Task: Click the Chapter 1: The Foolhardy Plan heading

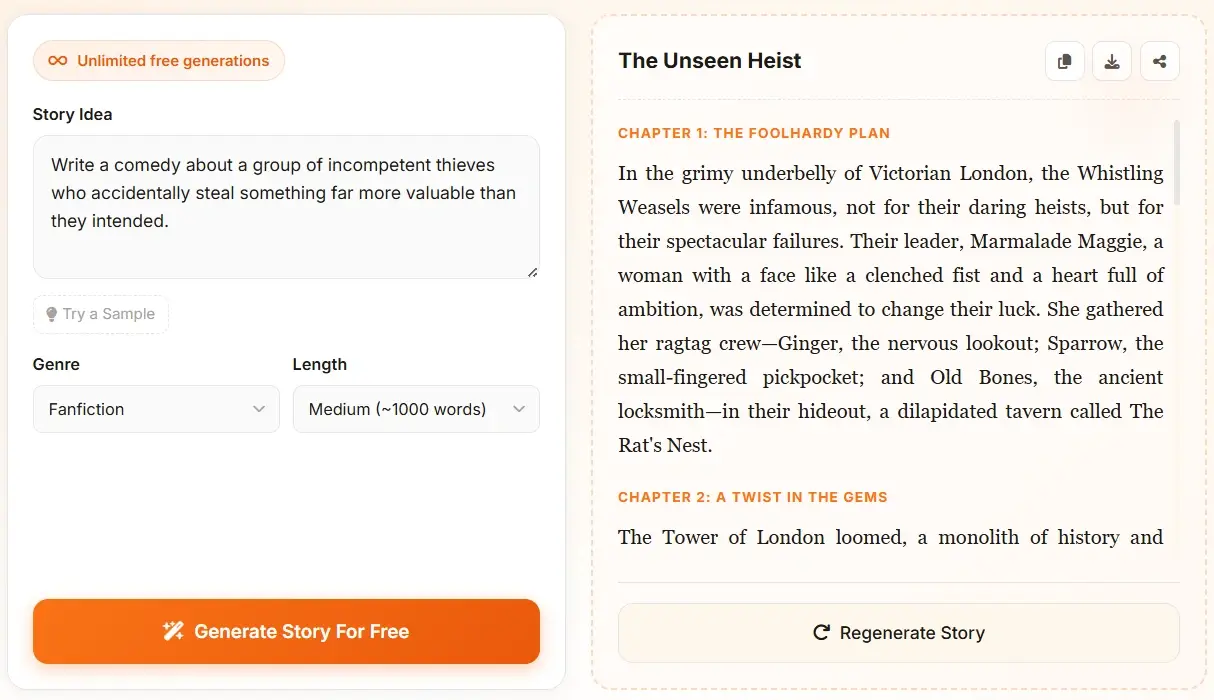Action: point(753,133)
